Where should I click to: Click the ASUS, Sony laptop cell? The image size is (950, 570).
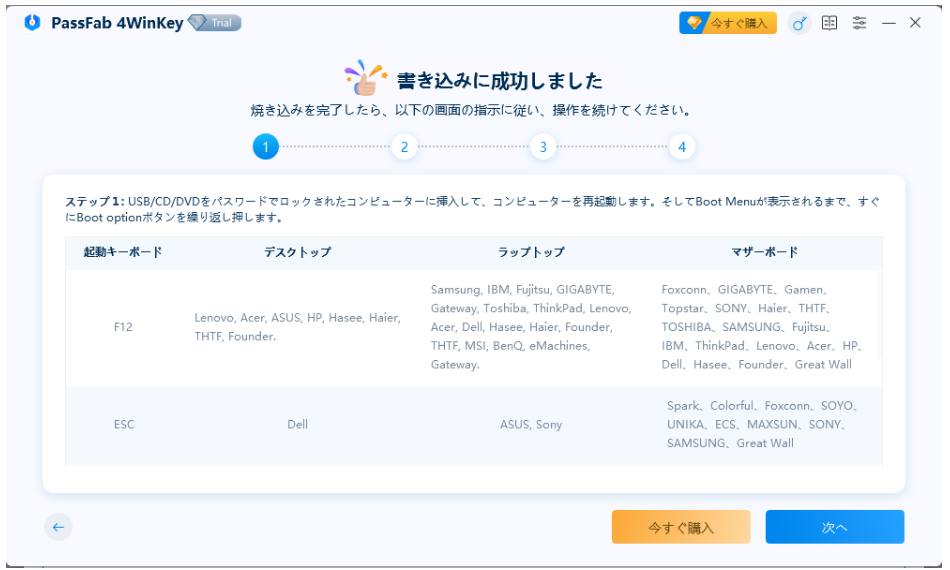pos(531,425)
